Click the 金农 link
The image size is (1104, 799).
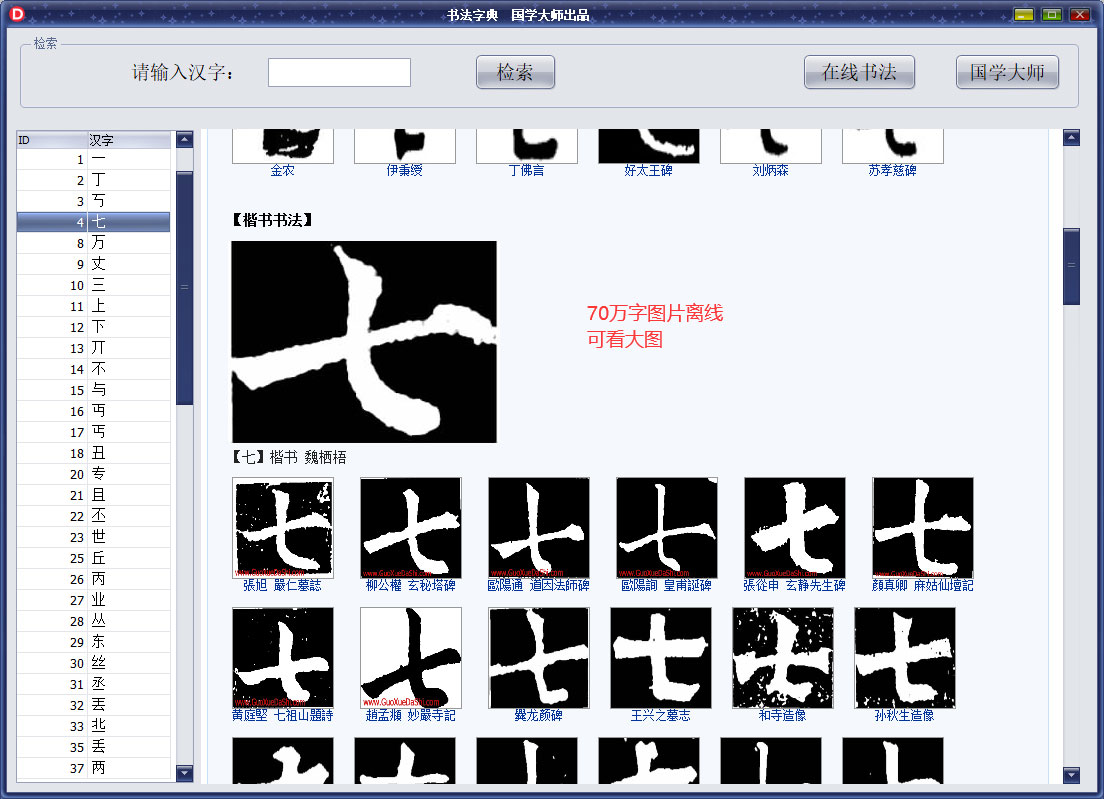pyautogui.click(x=282, y=170)
